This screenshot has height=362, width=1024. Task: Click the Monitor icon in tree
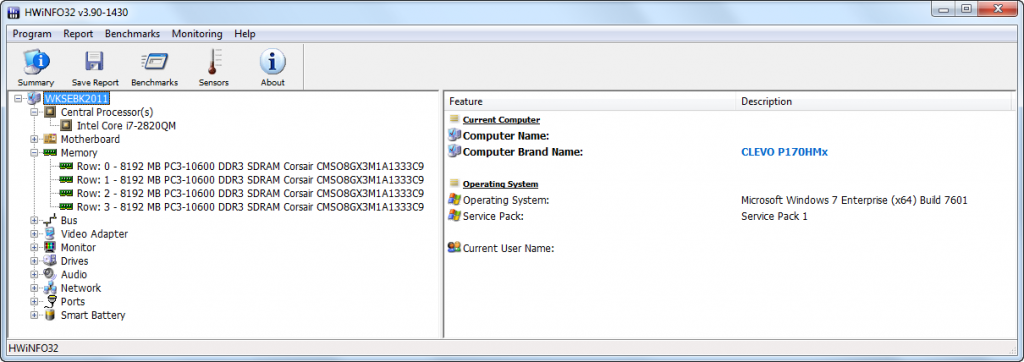click(50, 248)
